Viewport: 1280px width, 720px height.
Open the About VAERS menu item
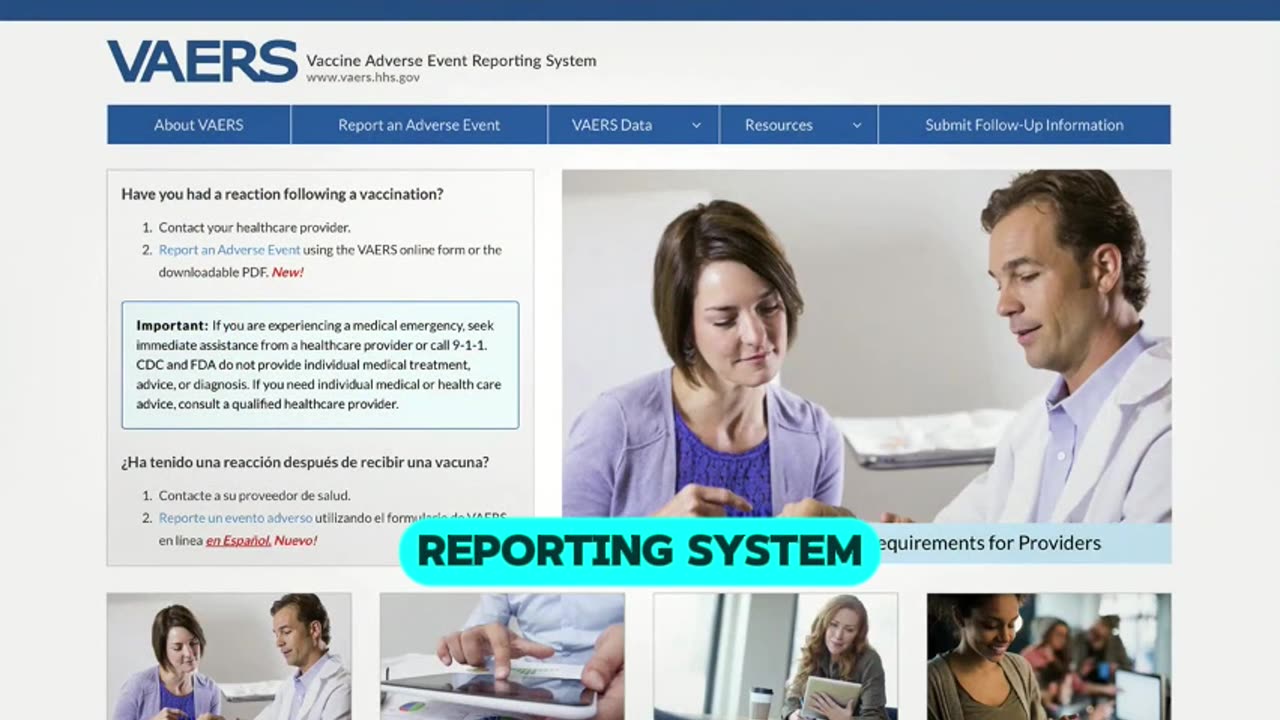[x=199, y=125]
